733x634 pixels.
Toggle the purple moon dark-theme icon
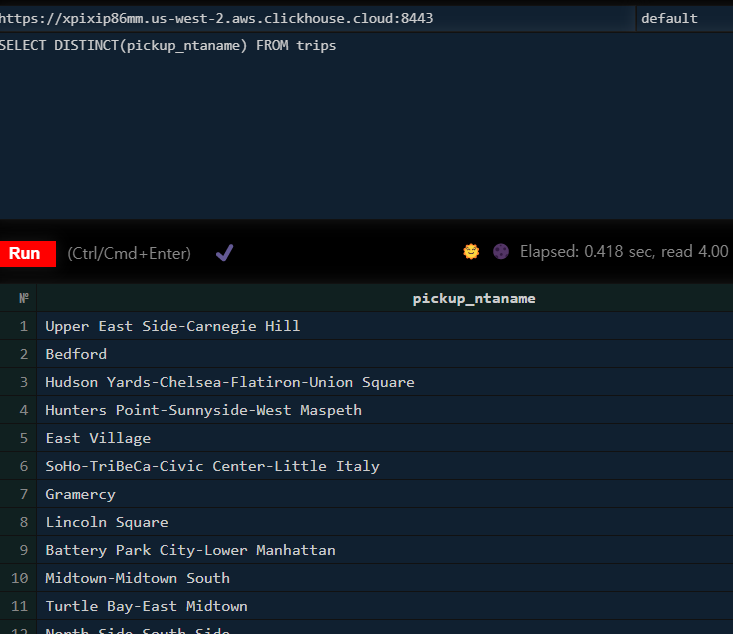click(x=501, y=252)
